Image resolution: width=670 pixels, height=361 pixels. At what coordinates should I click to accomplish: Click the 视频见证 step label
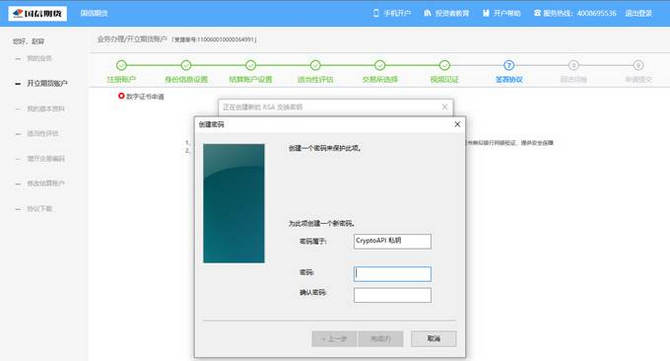(444, 79)
